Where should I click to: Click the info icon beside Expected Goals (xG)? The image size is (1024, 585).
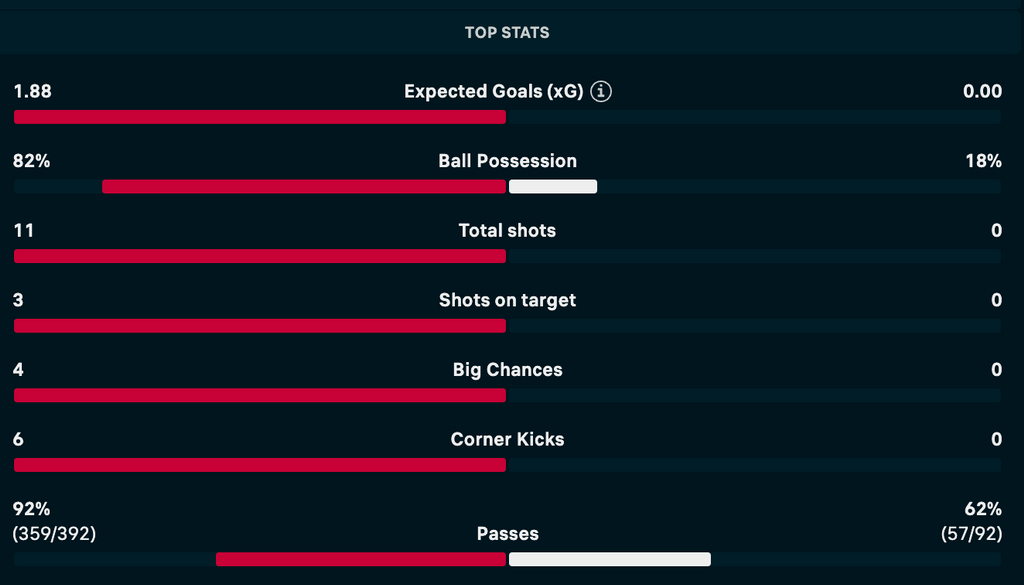601,92
